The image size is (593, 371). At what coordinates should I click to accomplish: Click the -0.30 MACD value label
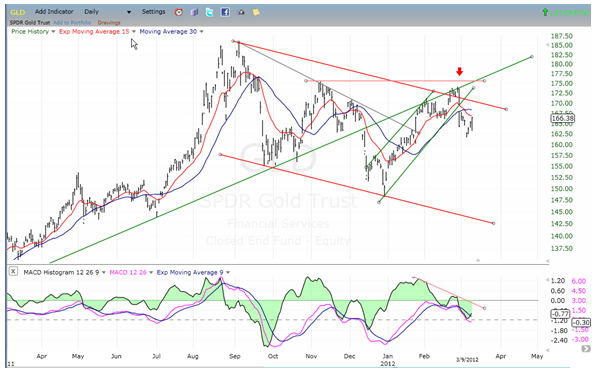[x=581, y=323]
